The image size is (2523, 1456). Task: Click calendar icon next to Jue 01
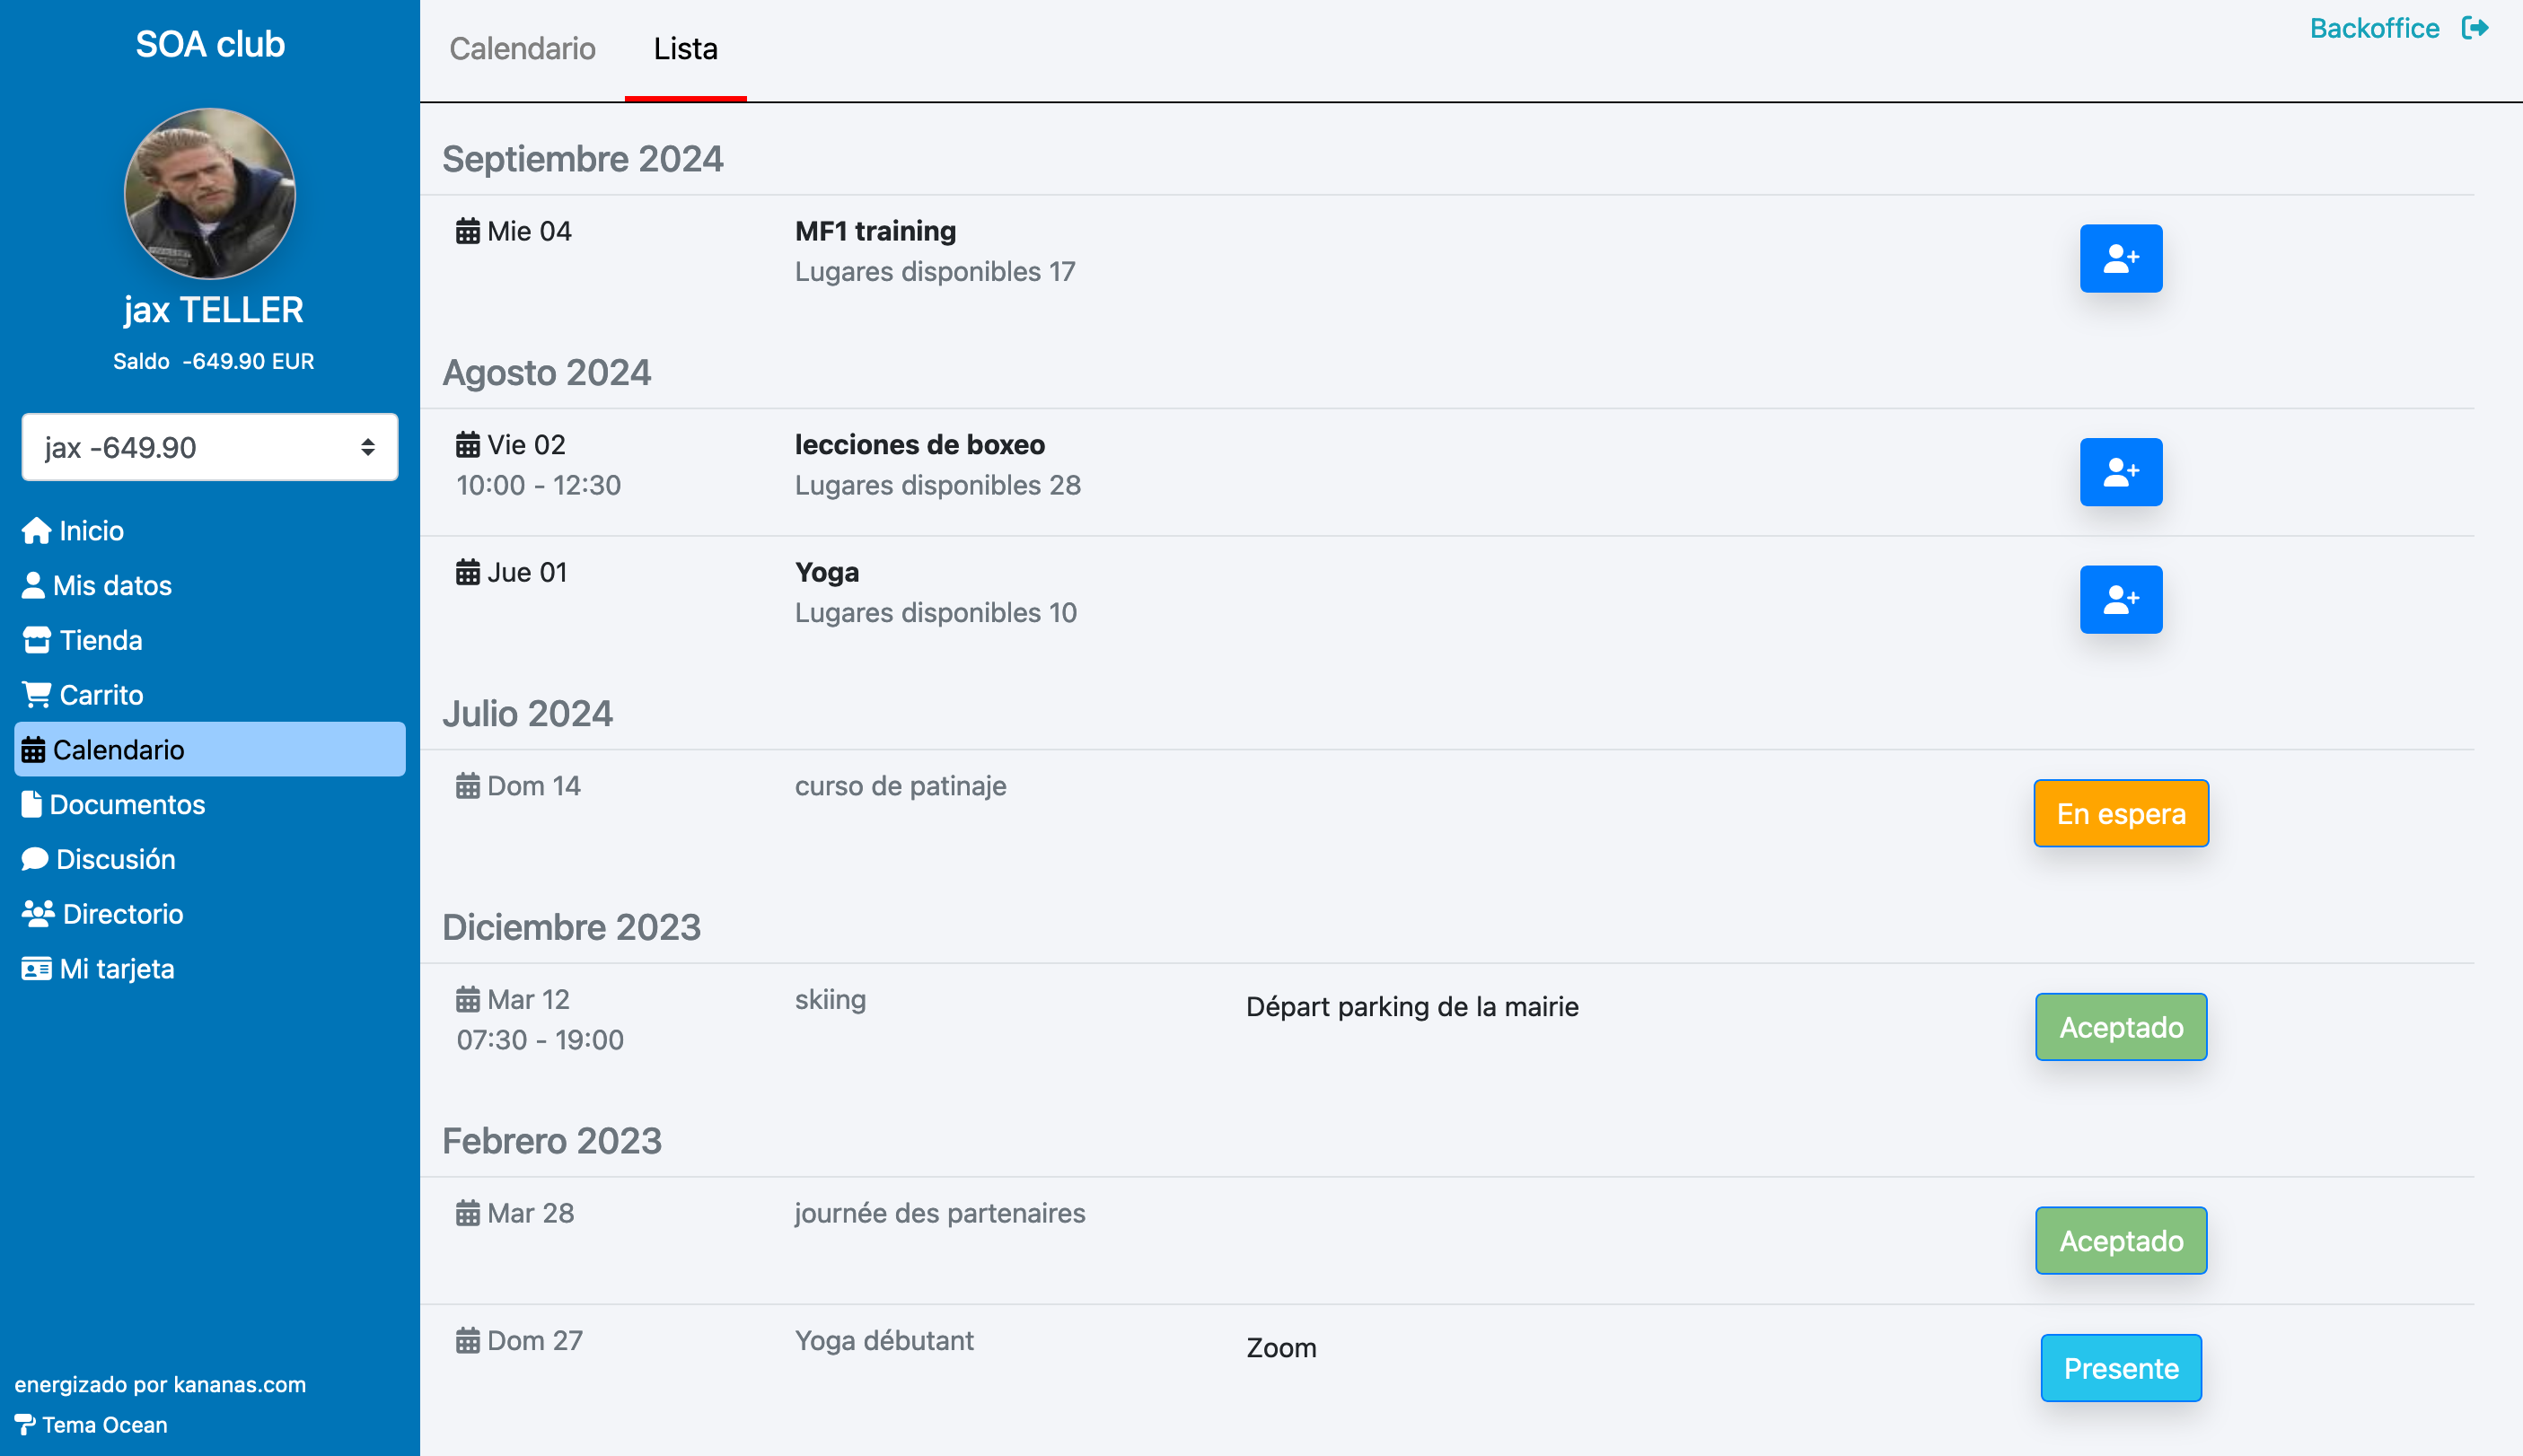click(468, 573)
